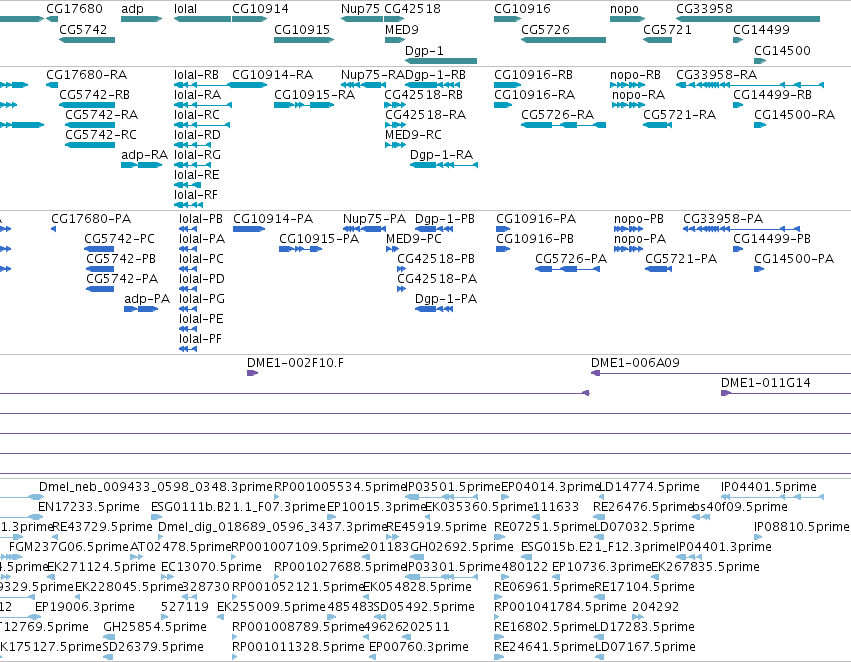Click EST EC13070.5prime label
Viewport: 851px width, 662px height.
(212, 566)
